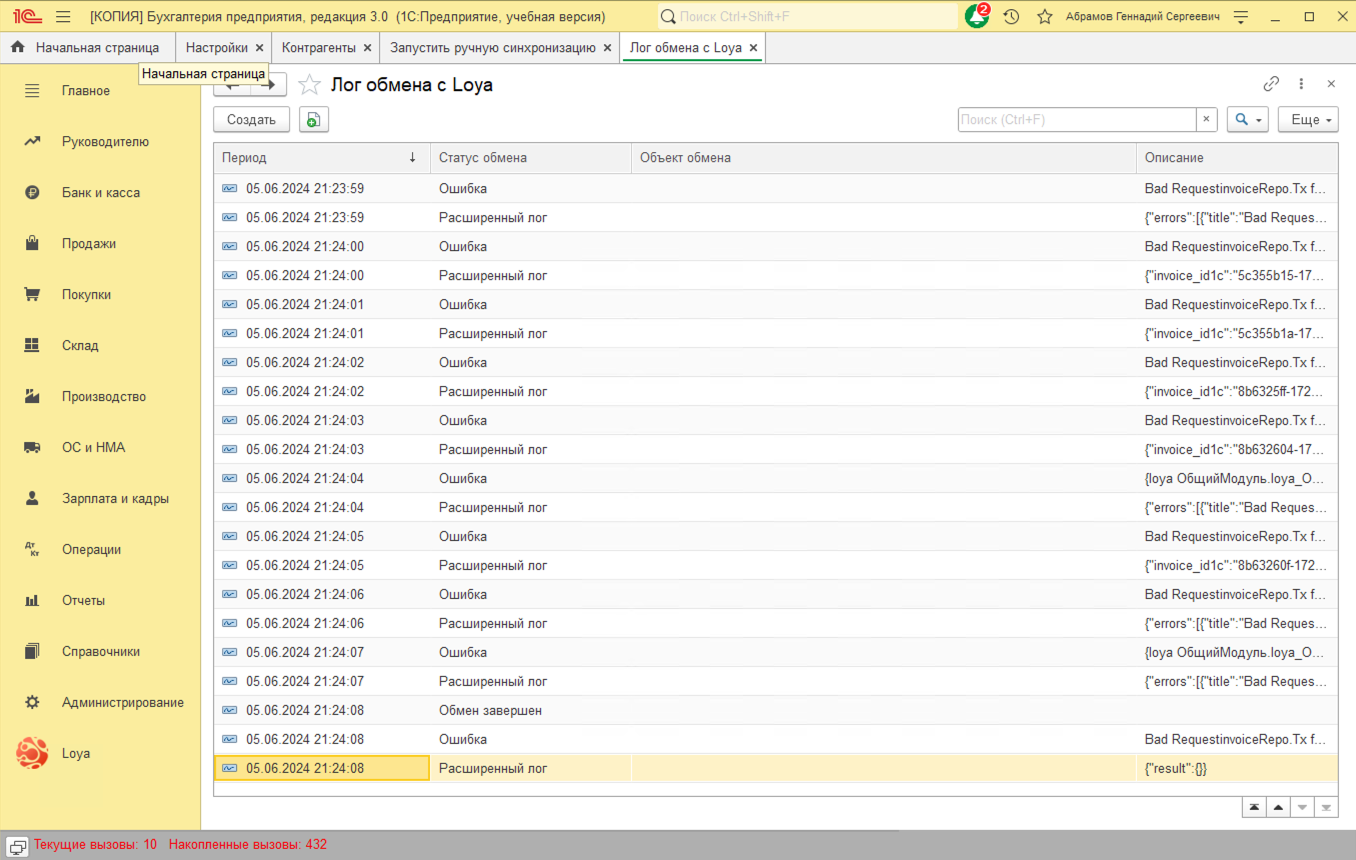Navigate forward with the right arrow button
Image resolution: width=1356 pixels, height=860 pixels.
click(x=270, y=85)
